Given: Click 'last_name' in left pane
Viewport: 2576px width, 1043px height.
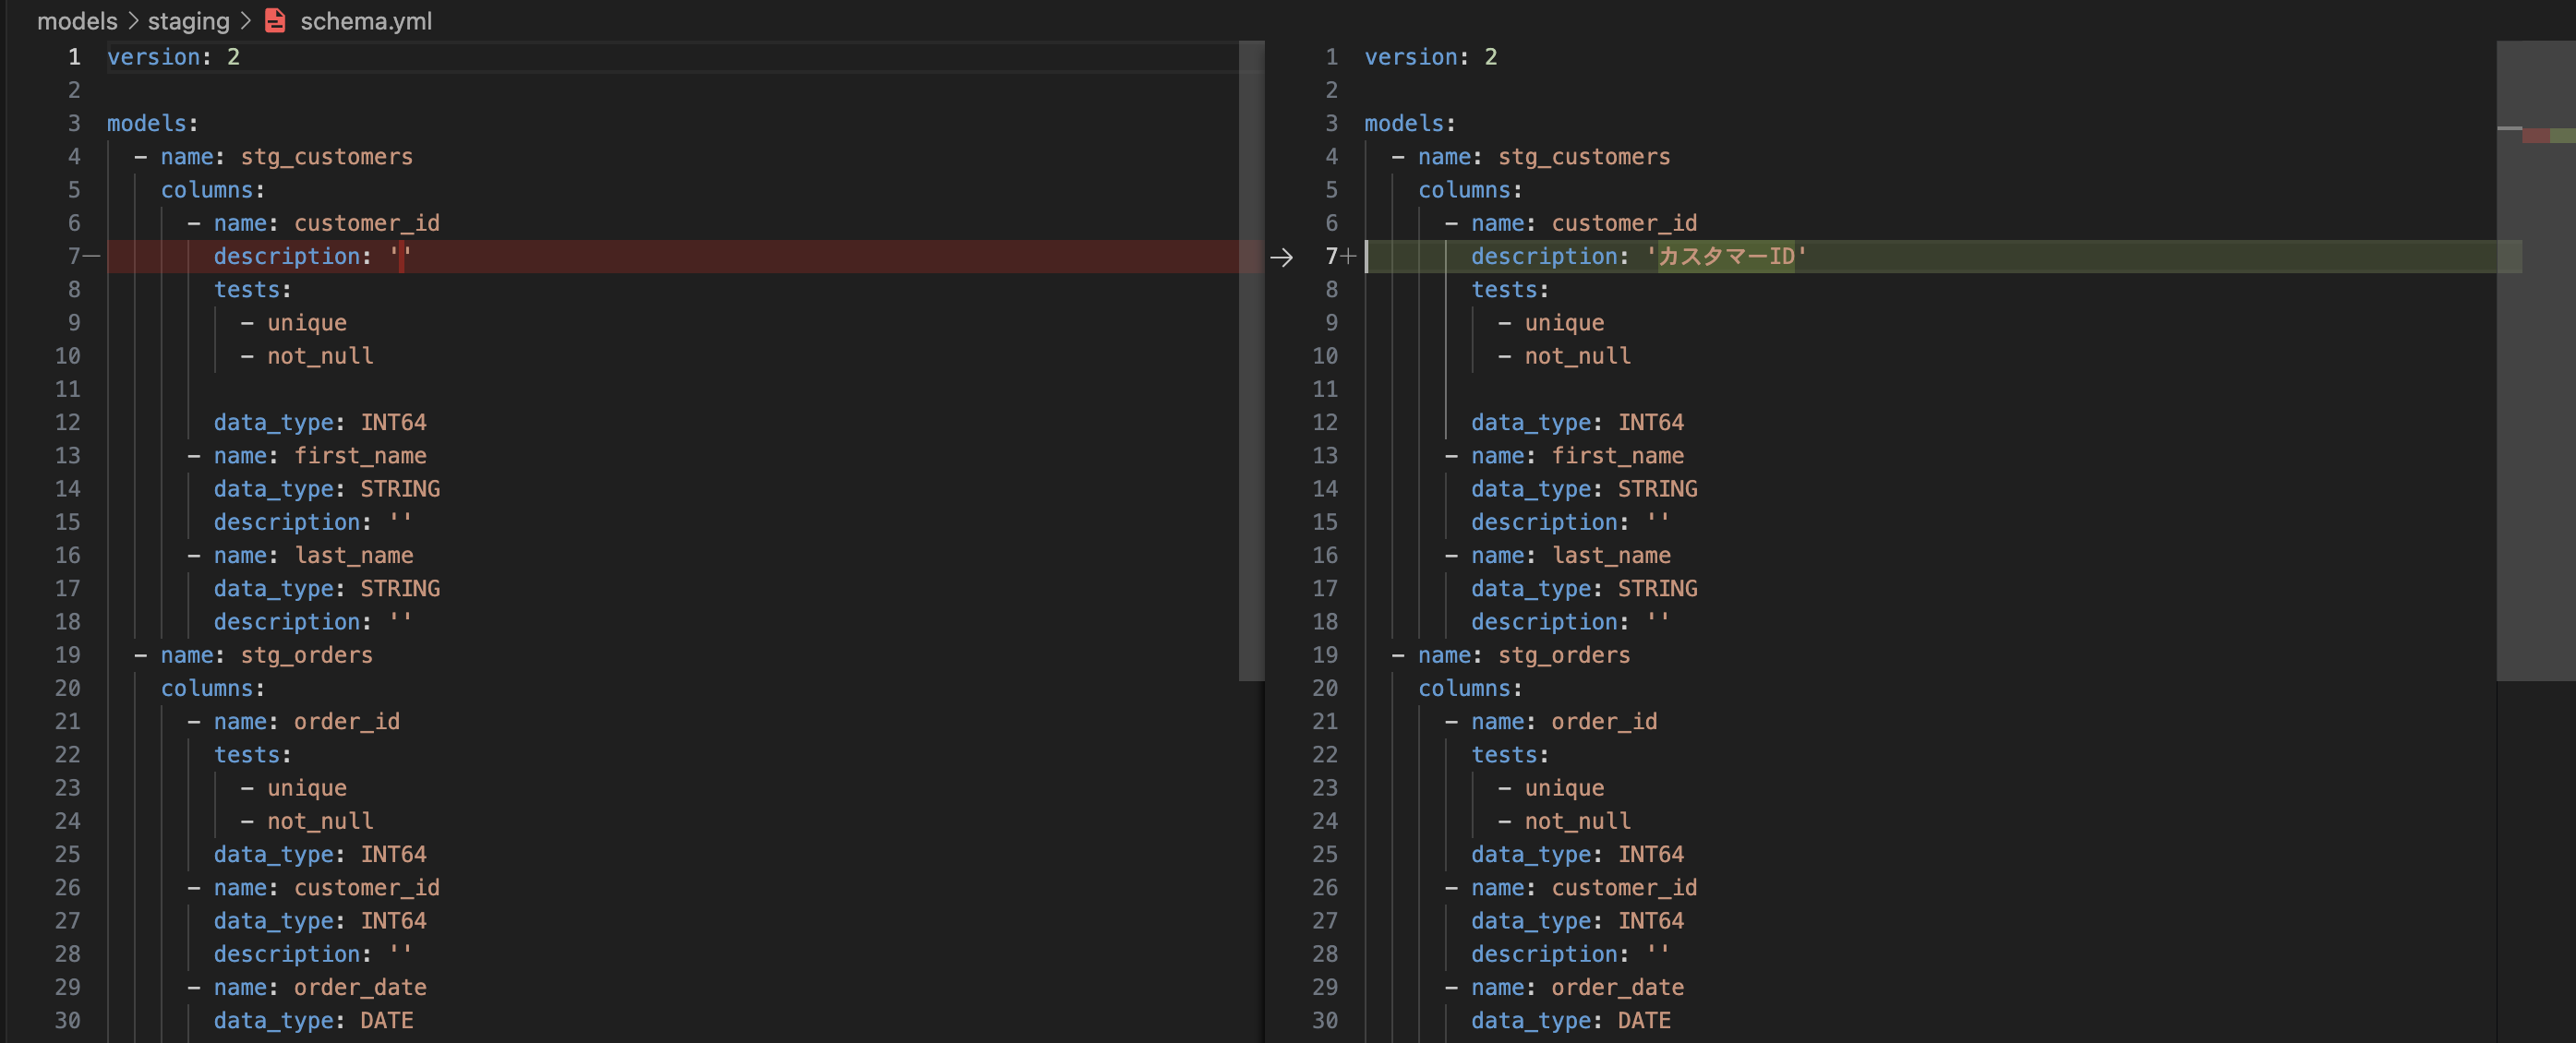Looking at the screenshot, I should pos(354,556).
